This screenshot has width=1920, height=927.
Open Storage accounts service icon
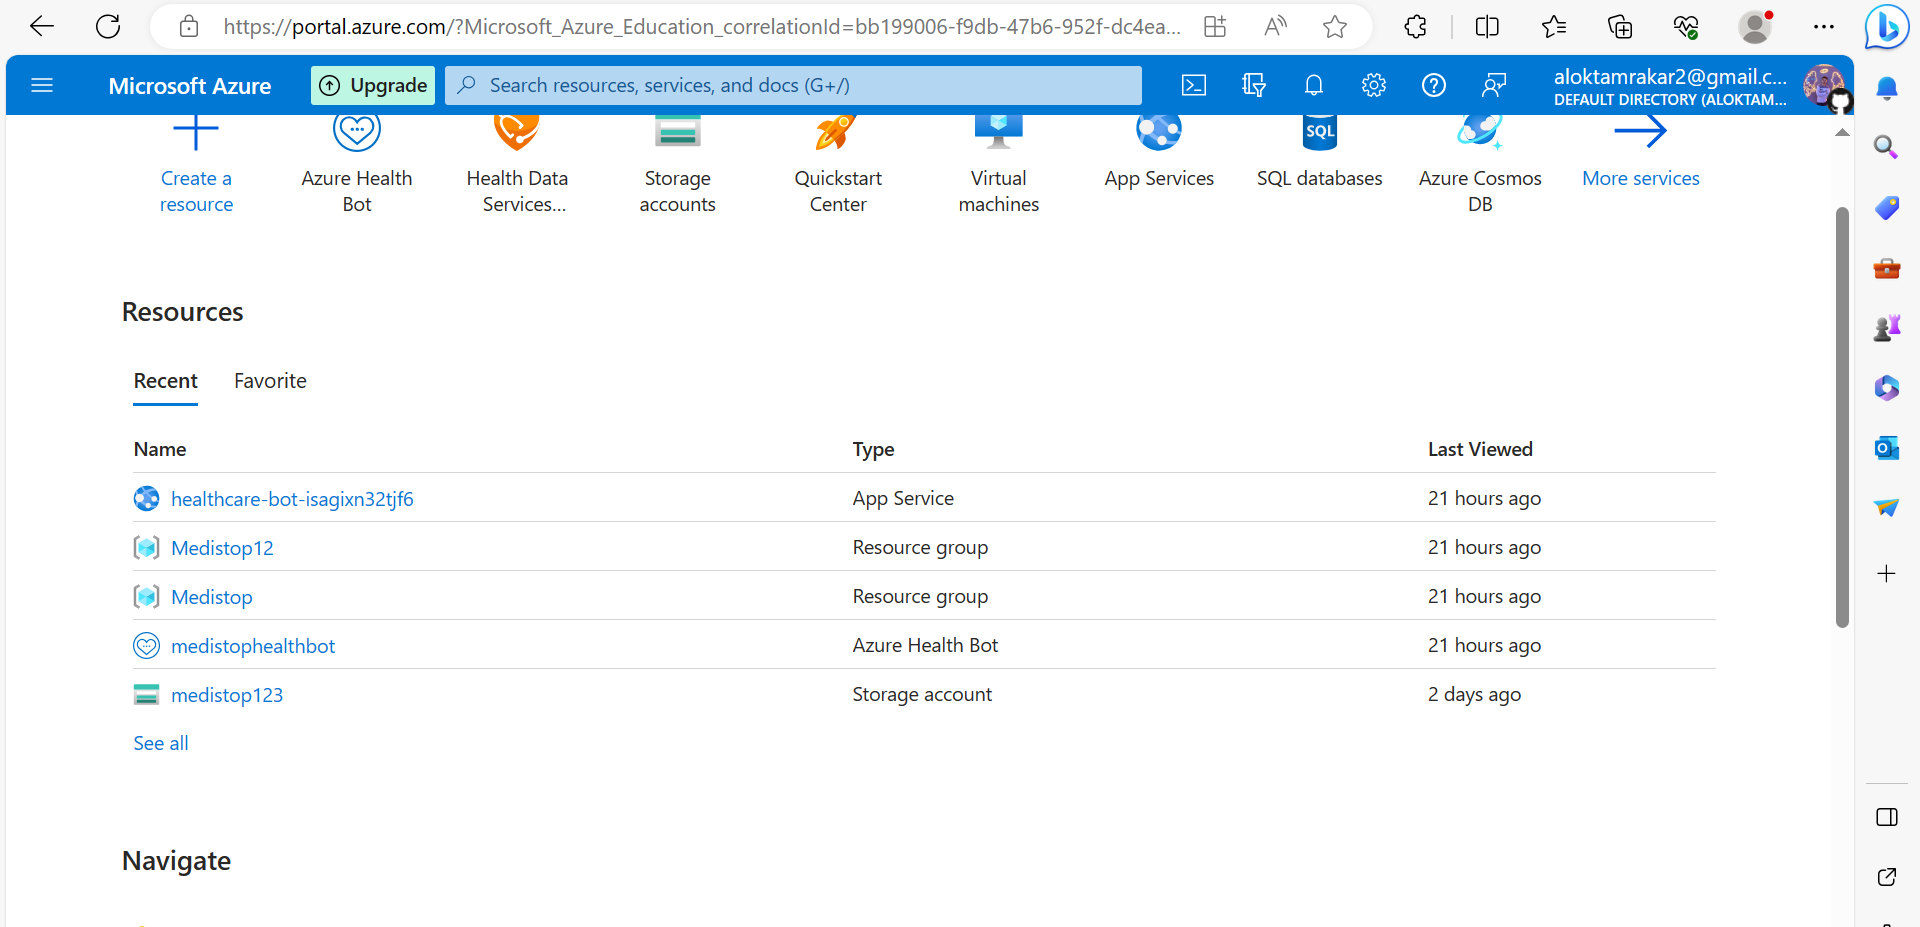tap(678, 132)
